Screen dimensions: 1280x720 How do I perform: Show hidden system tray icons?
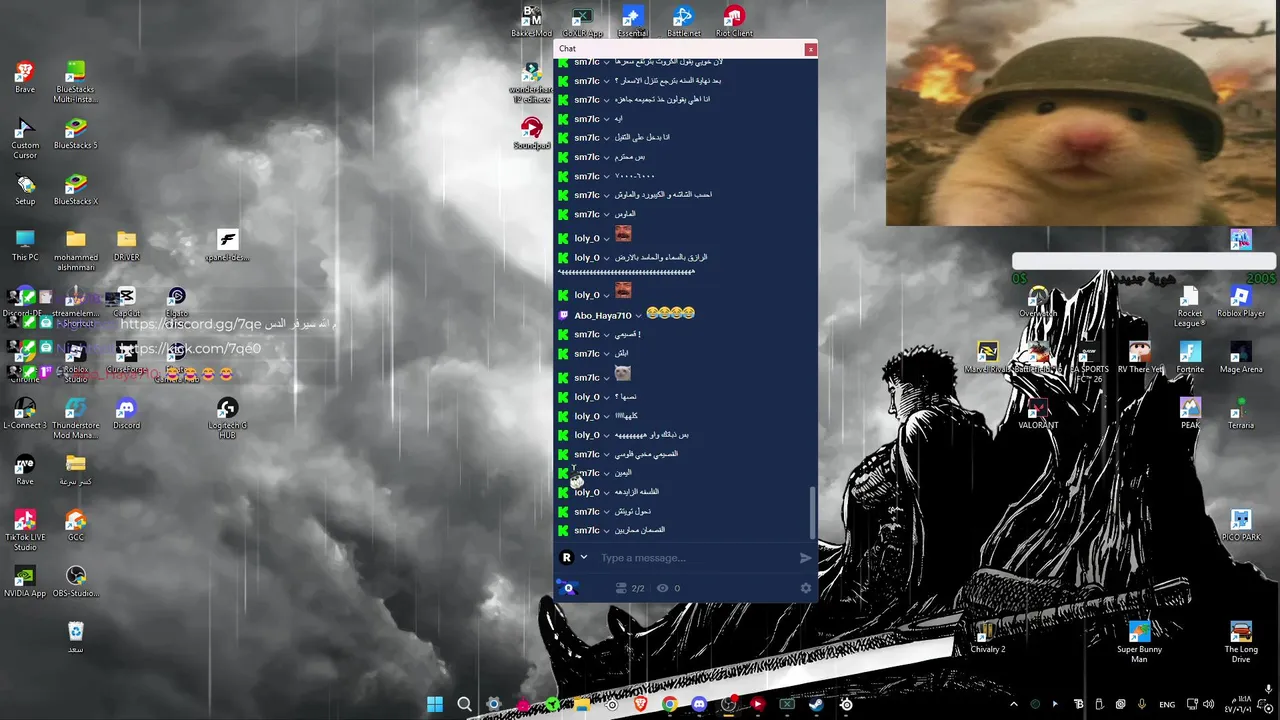pos(1013,704)
